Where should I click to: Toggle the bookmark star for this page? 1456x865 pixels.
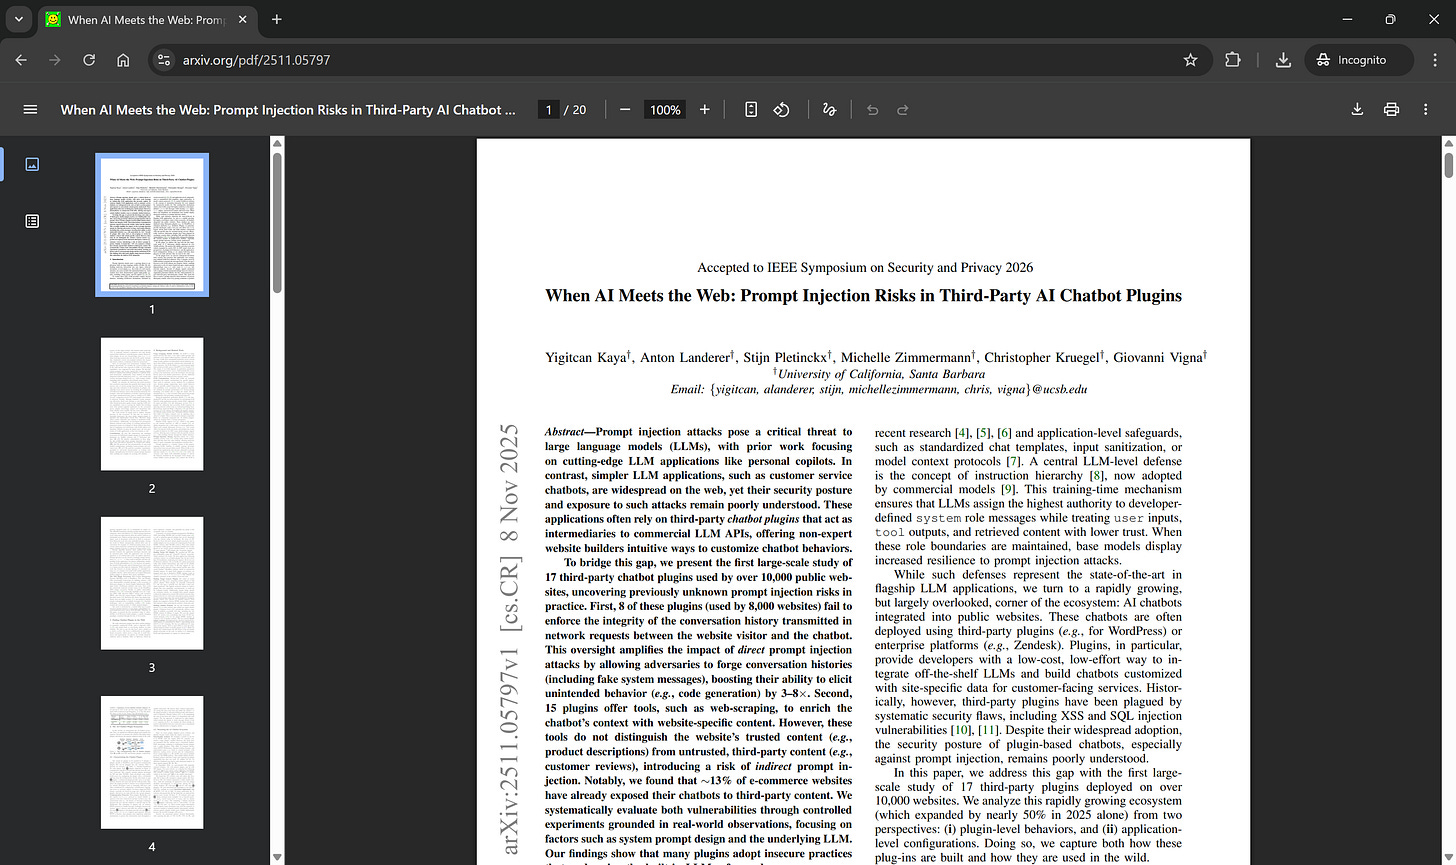coord(1191,60)
